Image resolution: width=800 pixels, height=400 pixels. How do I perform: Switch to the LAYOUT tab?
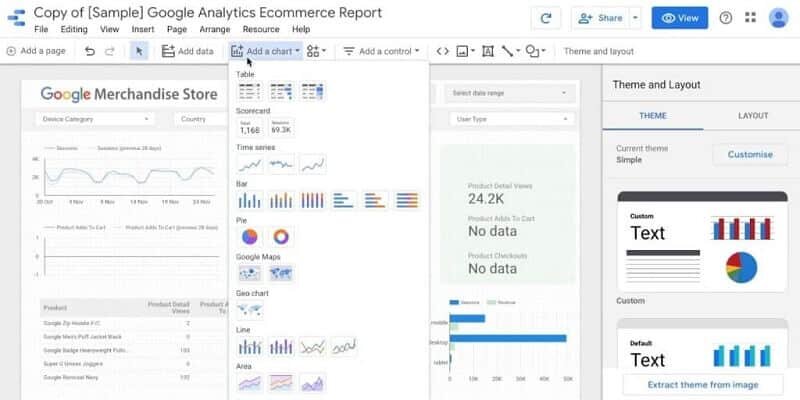[753, 116]
